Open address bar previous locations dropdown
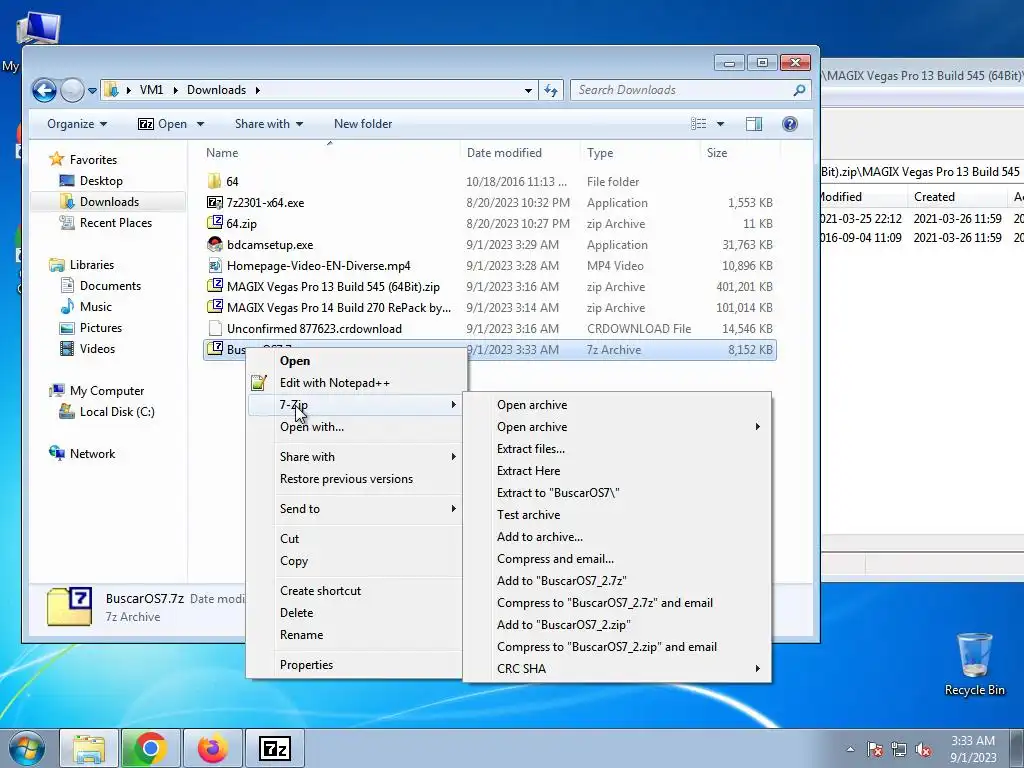This screenshot has width=1024, height=768. point(528,90)
